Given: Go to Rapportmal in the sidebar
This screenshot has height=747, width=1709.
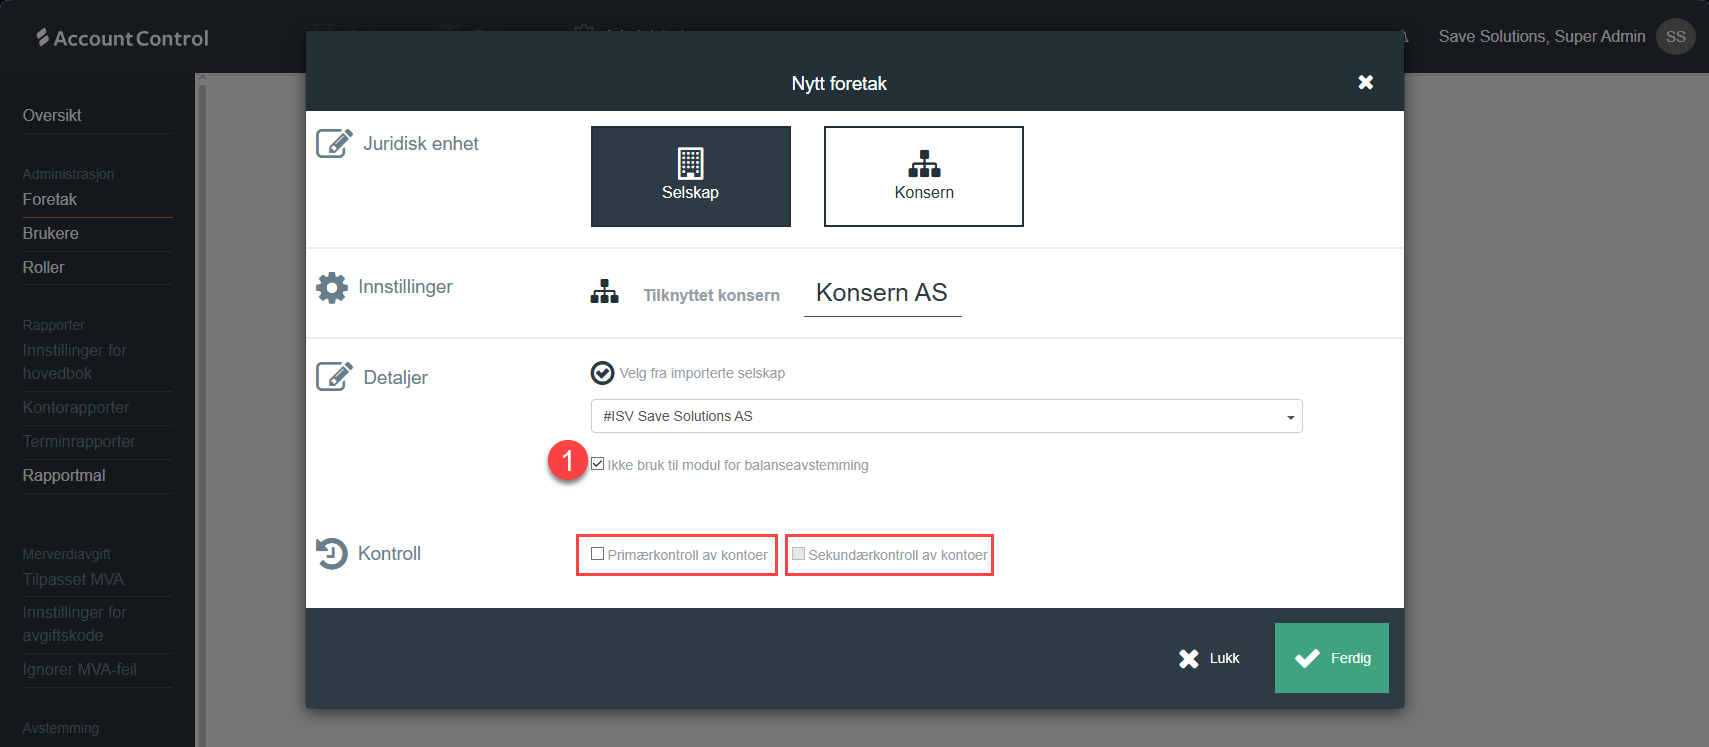Looking at the screenshot, I should (64, 475).
